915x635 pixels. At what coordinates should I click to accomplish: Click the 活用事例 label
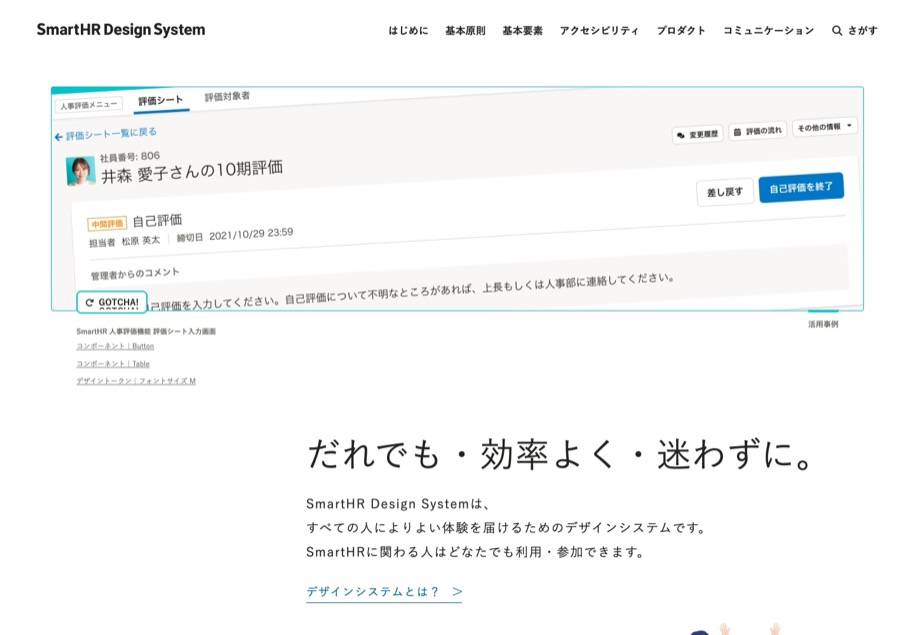click(x=823, y=324)
